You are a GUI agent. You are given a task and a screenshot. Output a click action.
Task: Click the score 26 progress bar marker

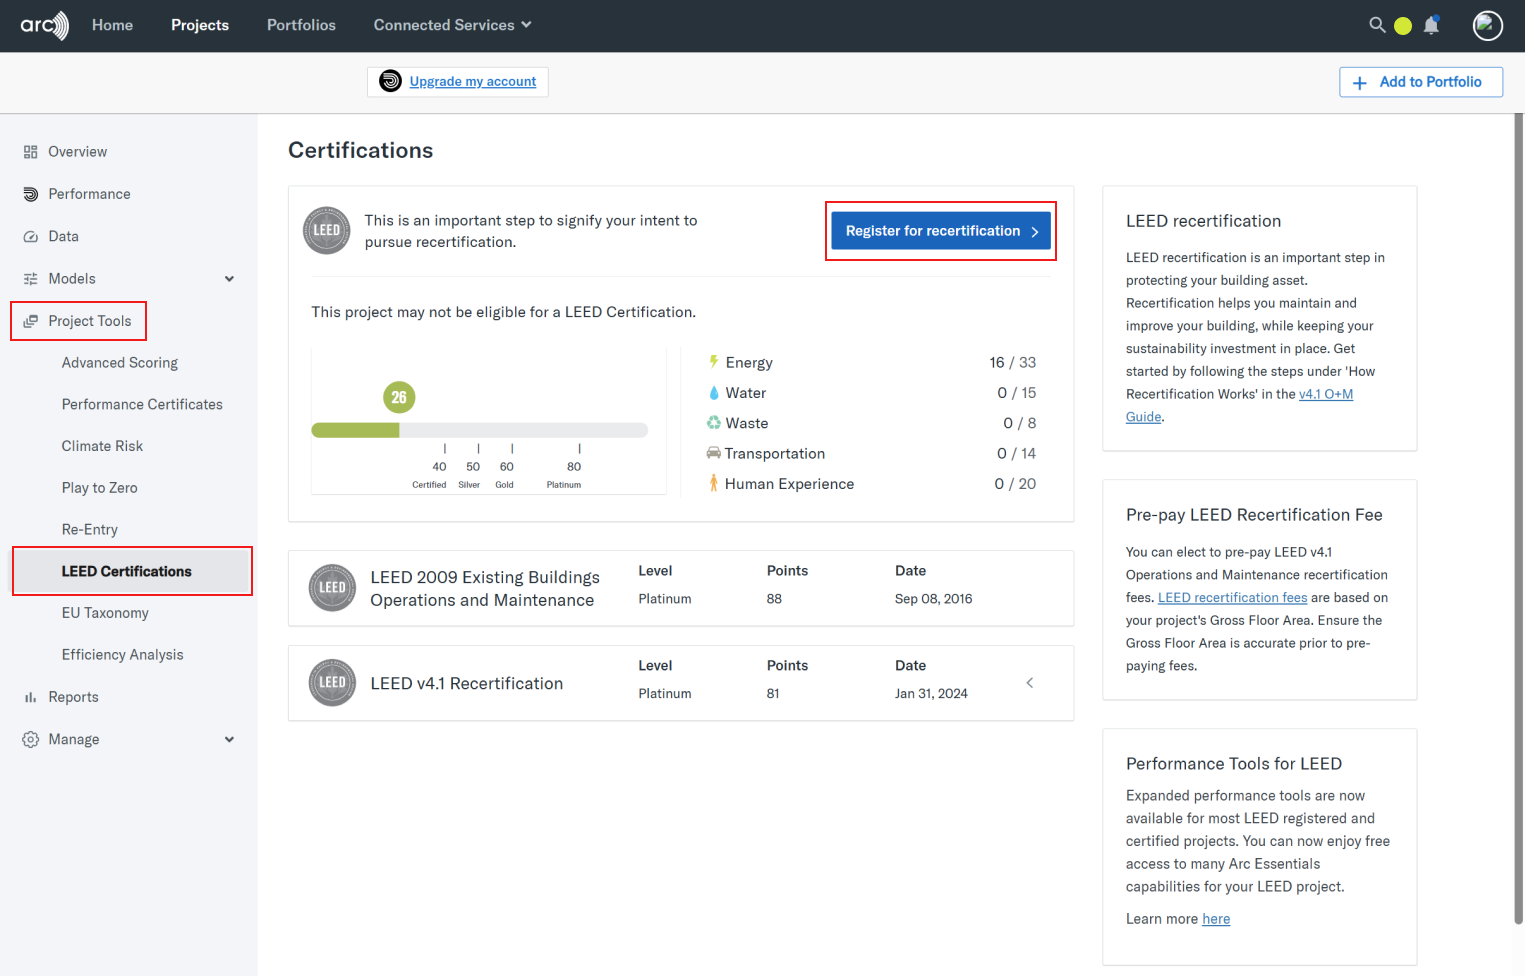[x=399, y=398]
